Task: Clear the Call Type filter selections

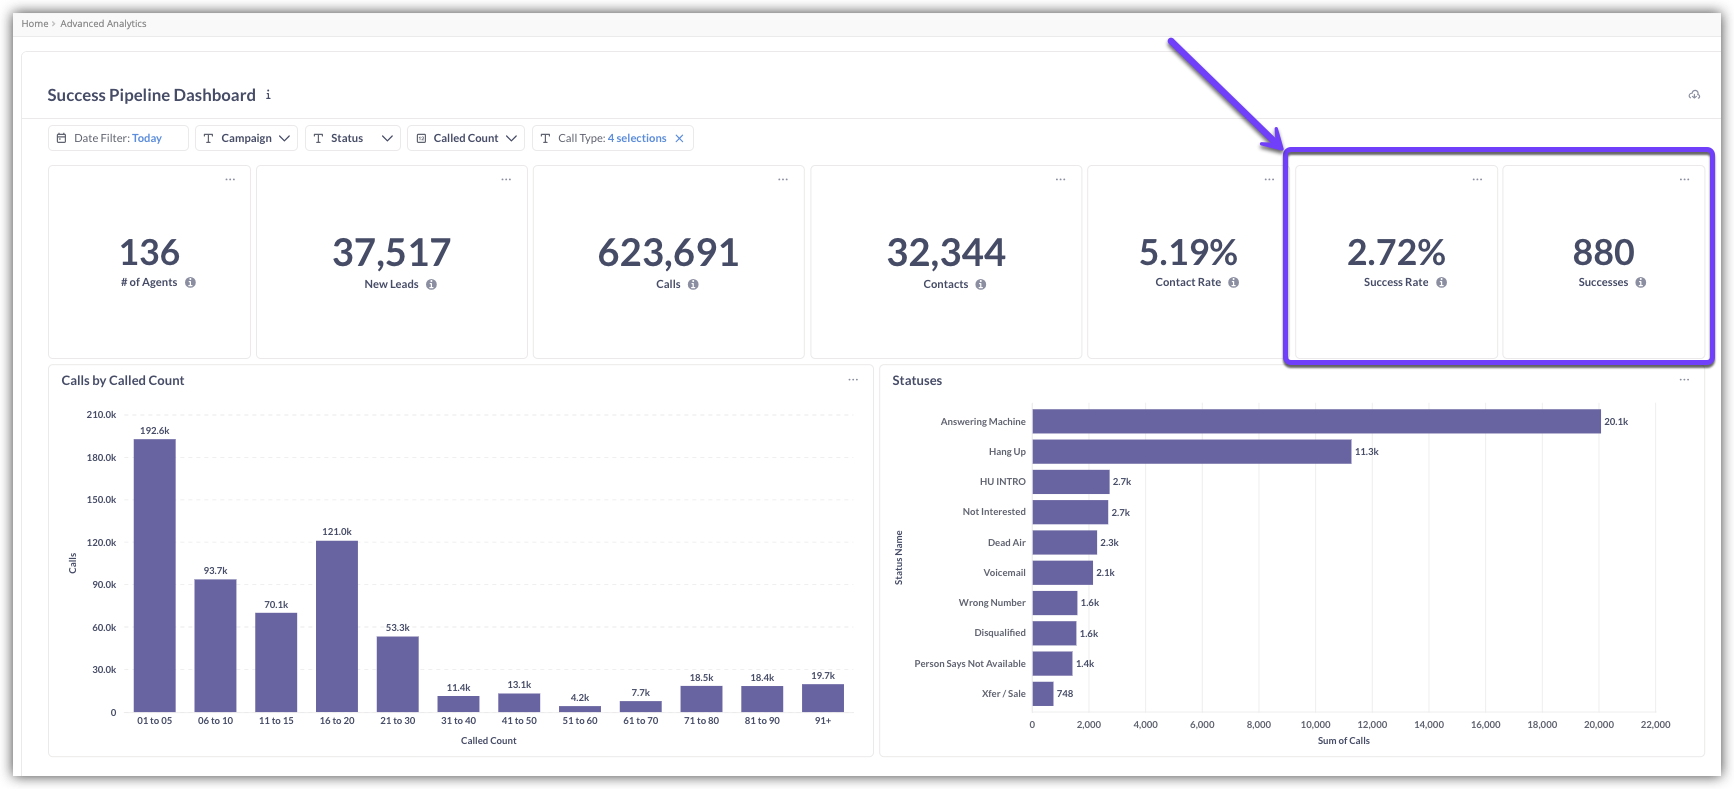Action: coord(679,139)
